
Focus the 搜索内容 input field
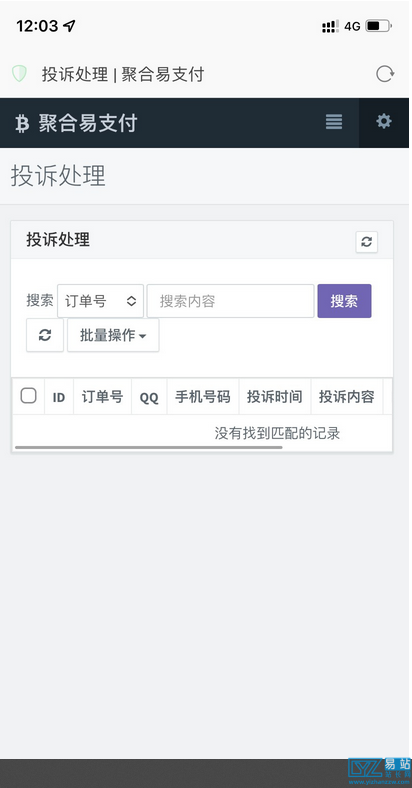click(x=231, y=301)
